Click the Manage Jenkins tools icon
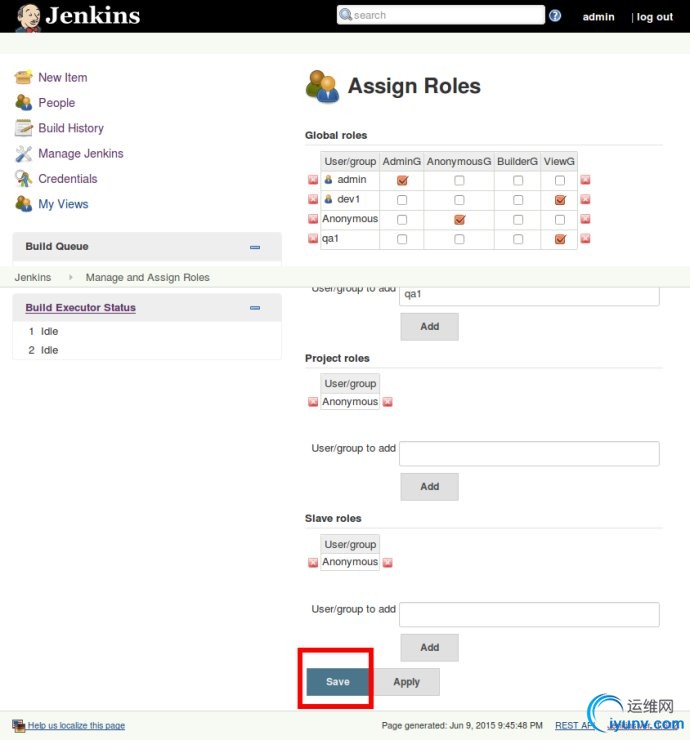Viewport: 690px width, 740px height. pos(24,153)
